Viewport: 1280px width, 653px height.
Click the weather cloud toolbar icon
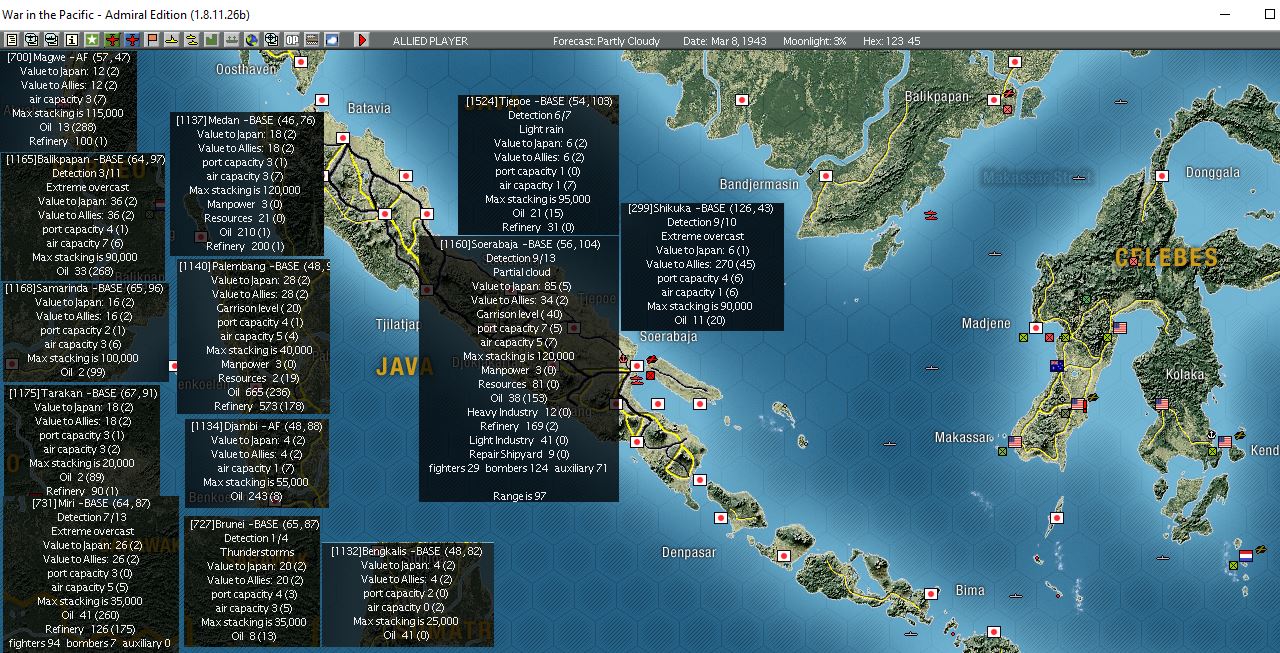331,40
